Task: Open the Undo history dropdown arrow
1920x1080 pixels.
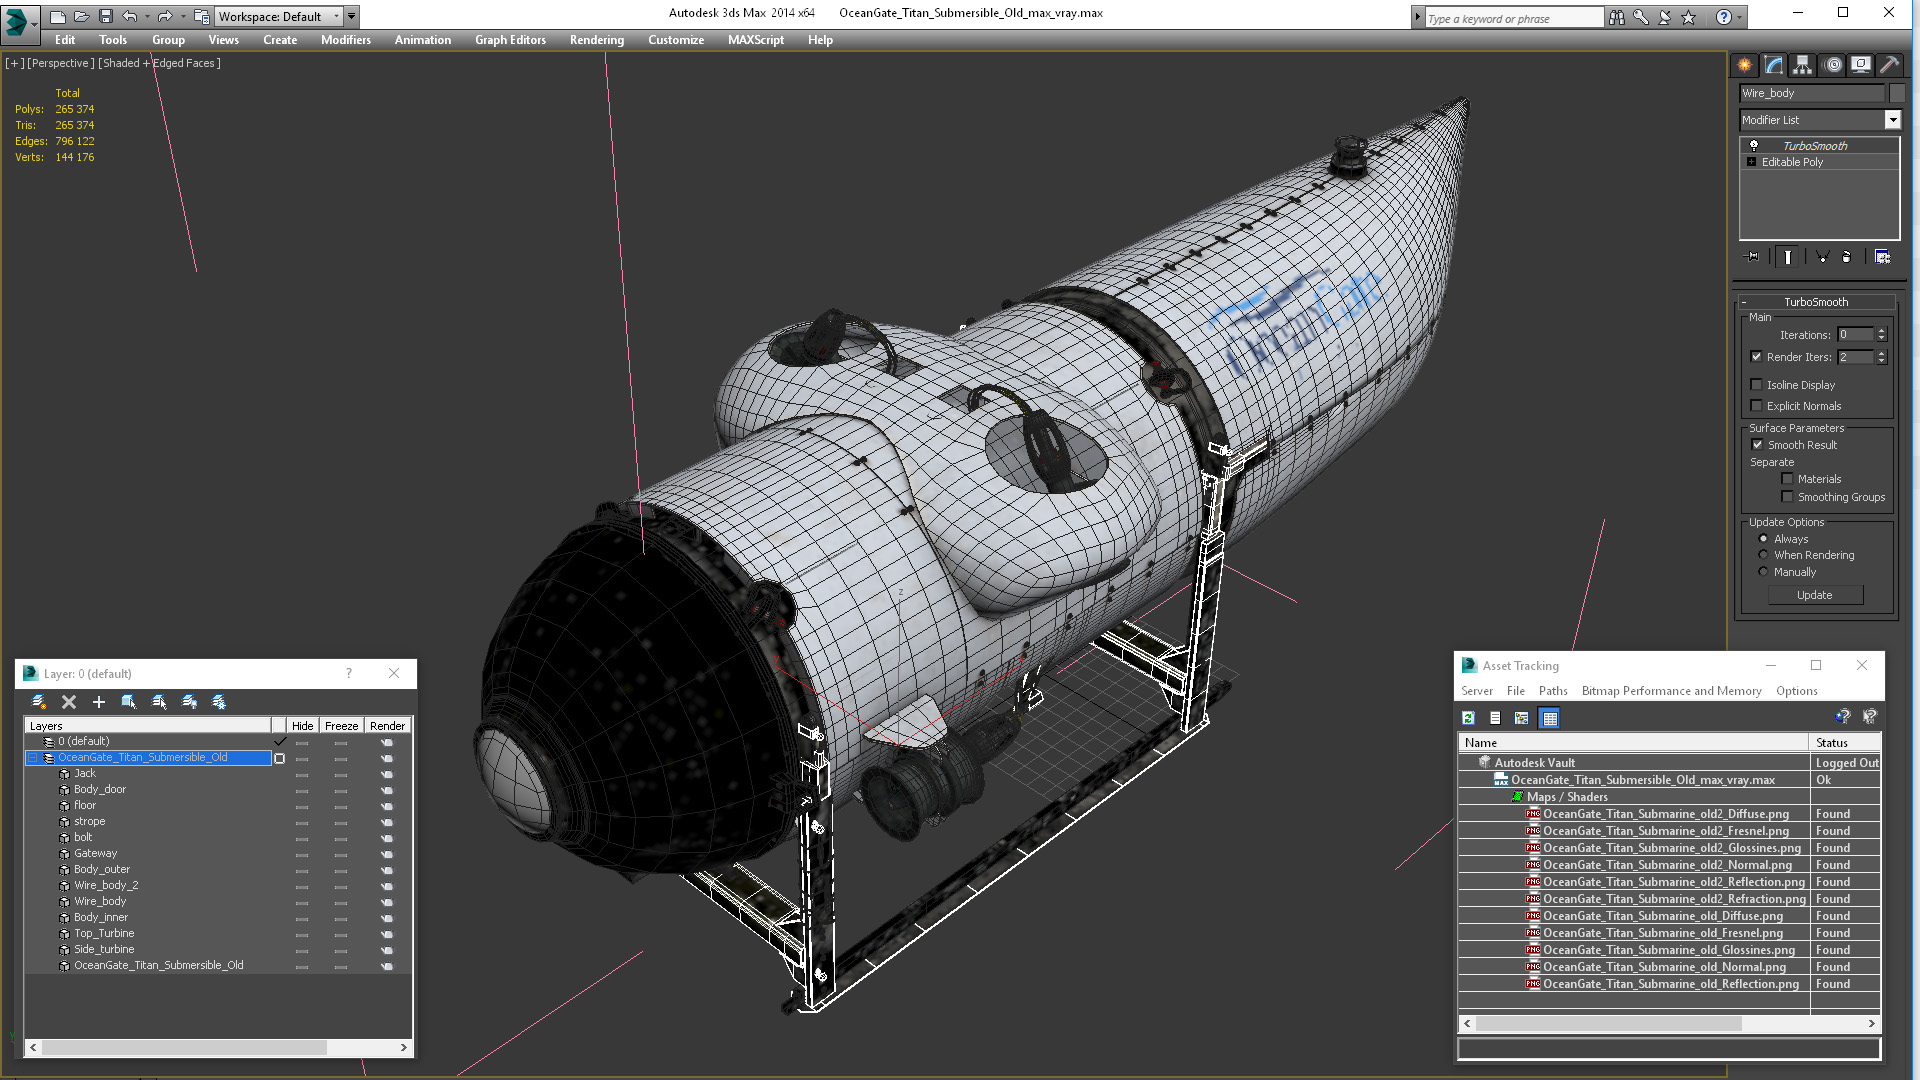Action: pos(147,16)
